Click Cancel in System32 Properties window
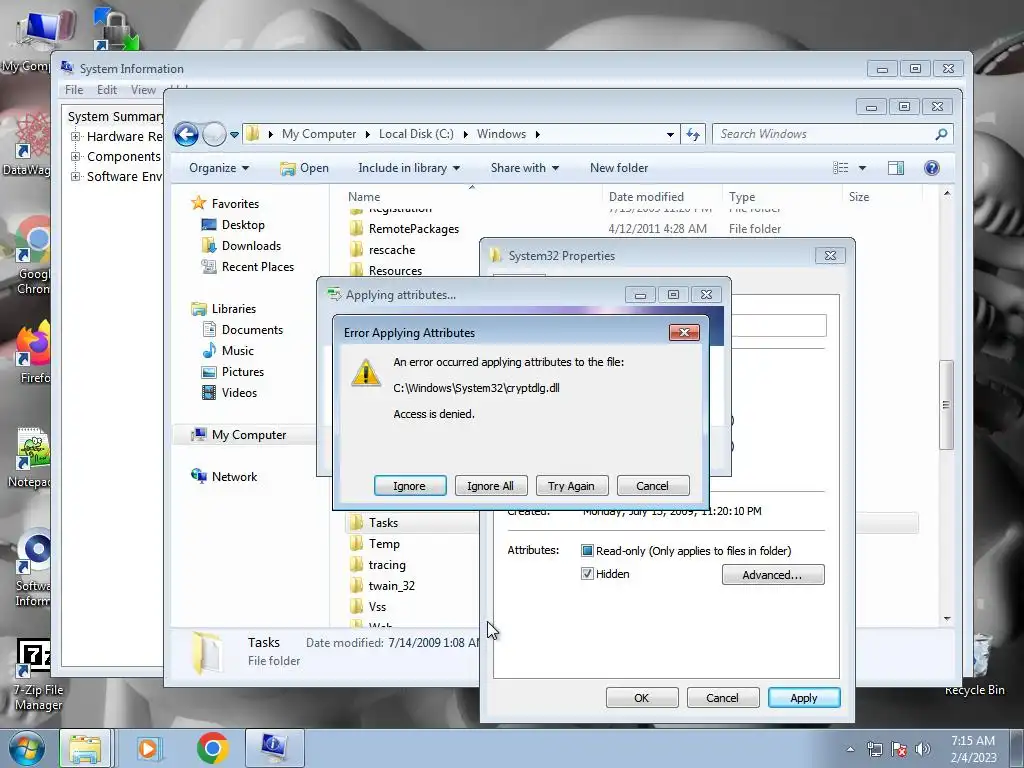Viewport: 1024px width, 768px height. [722, 697]
